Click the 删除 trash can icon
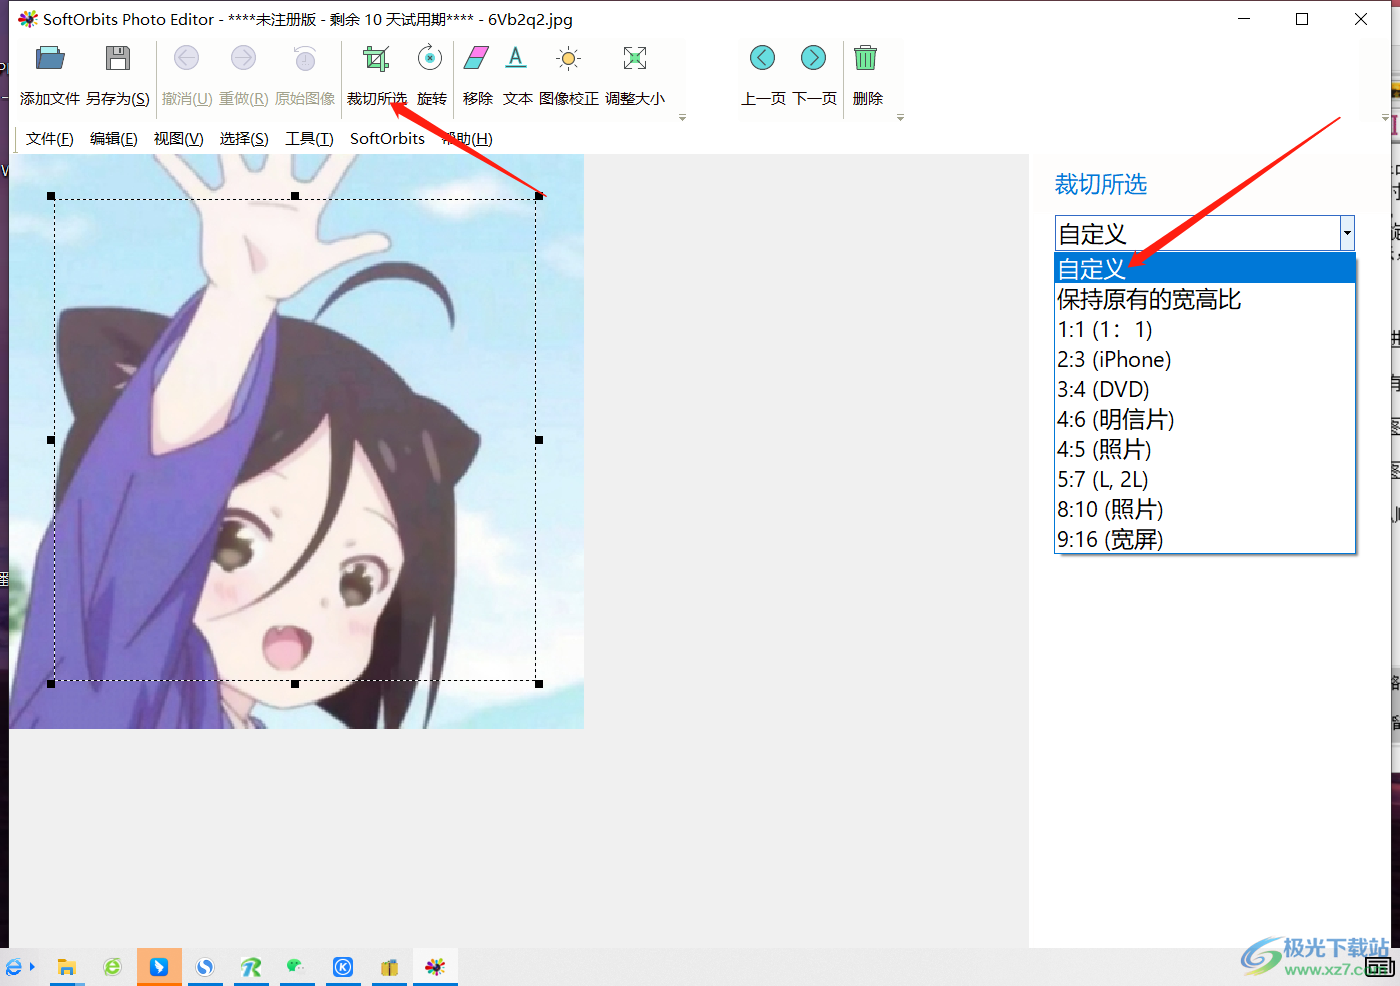The width and height of the screenshot is (1400, 986). coord(866,58)
